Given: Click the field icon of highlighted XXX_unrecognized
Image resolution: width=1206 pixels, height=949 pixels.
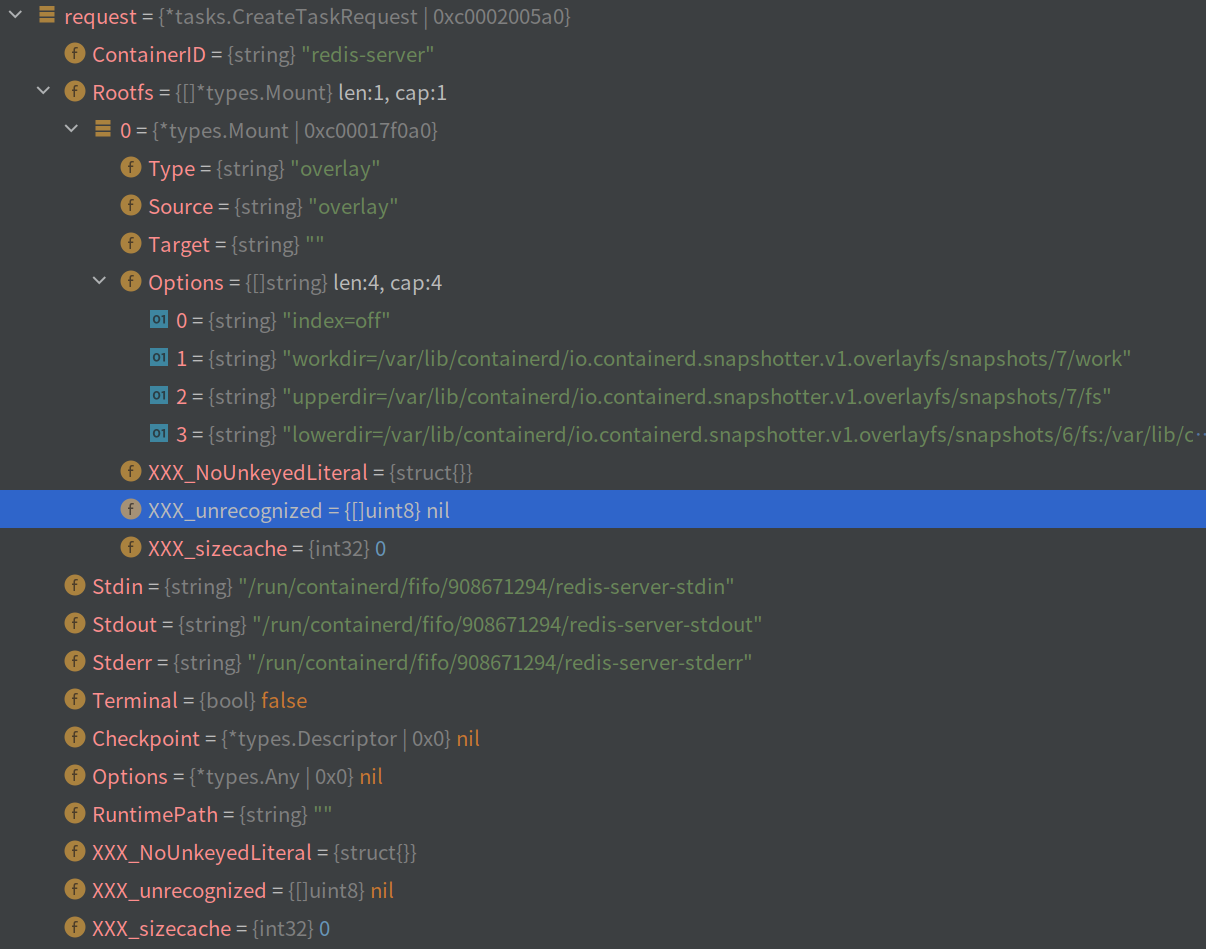Looking at the screenshot, I should (x=130, y=510).
